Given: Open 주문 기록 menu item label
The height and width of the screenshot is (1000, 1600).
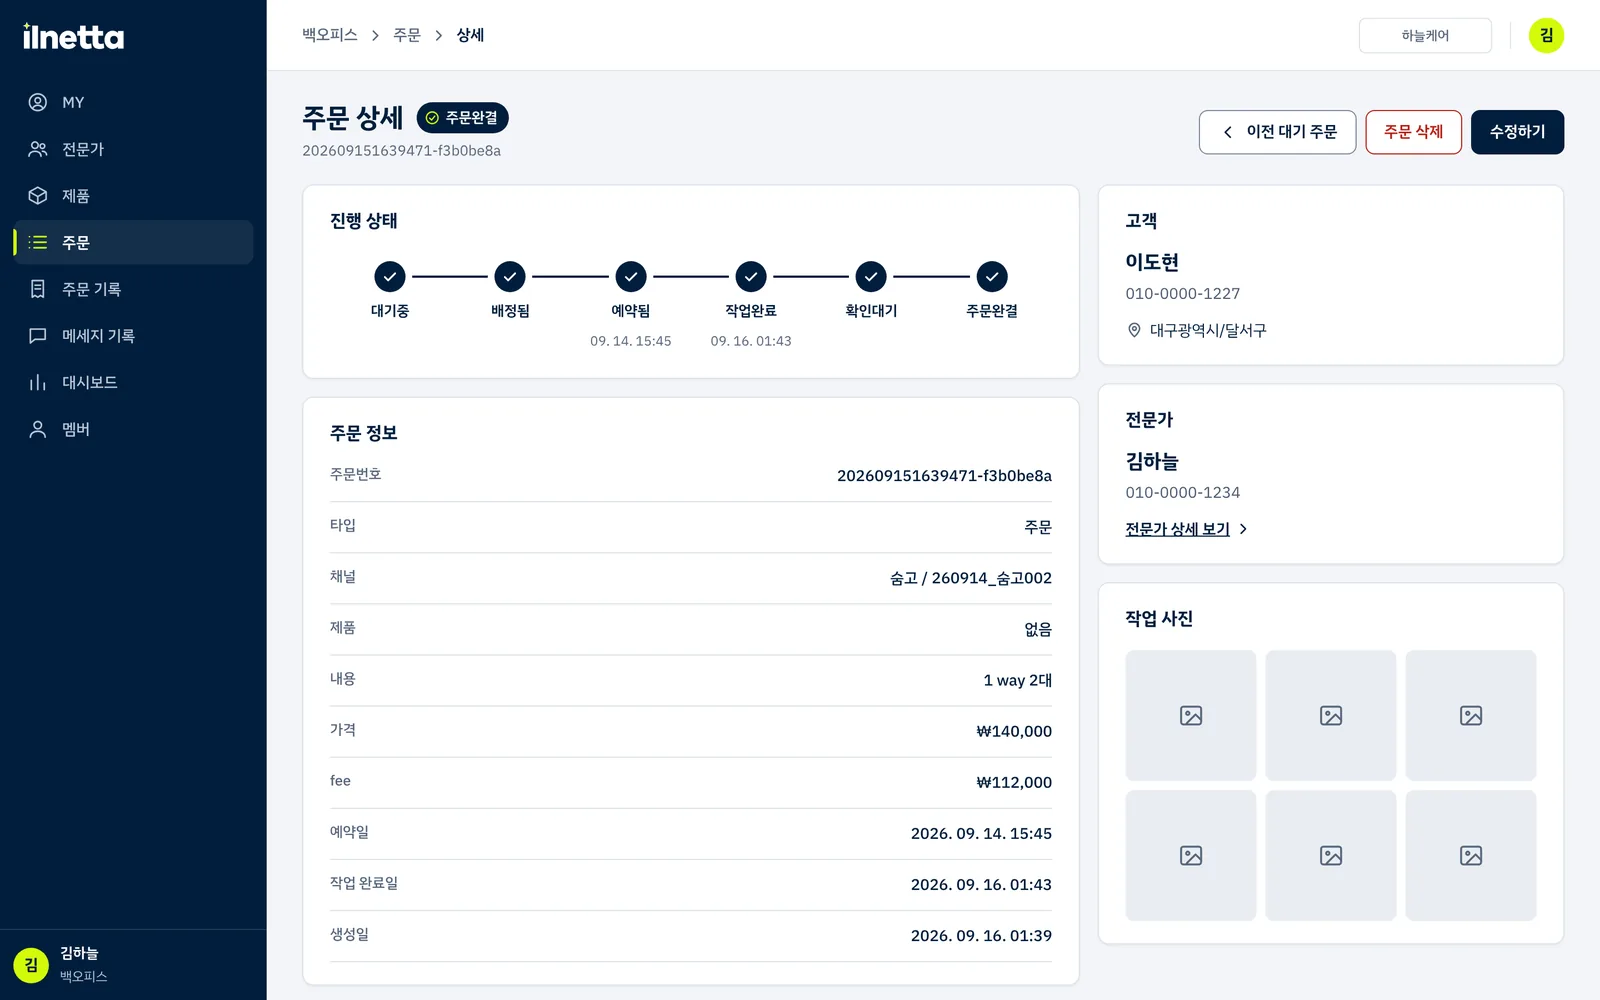Looking at the screenshot, I should (x=91, y=289).
